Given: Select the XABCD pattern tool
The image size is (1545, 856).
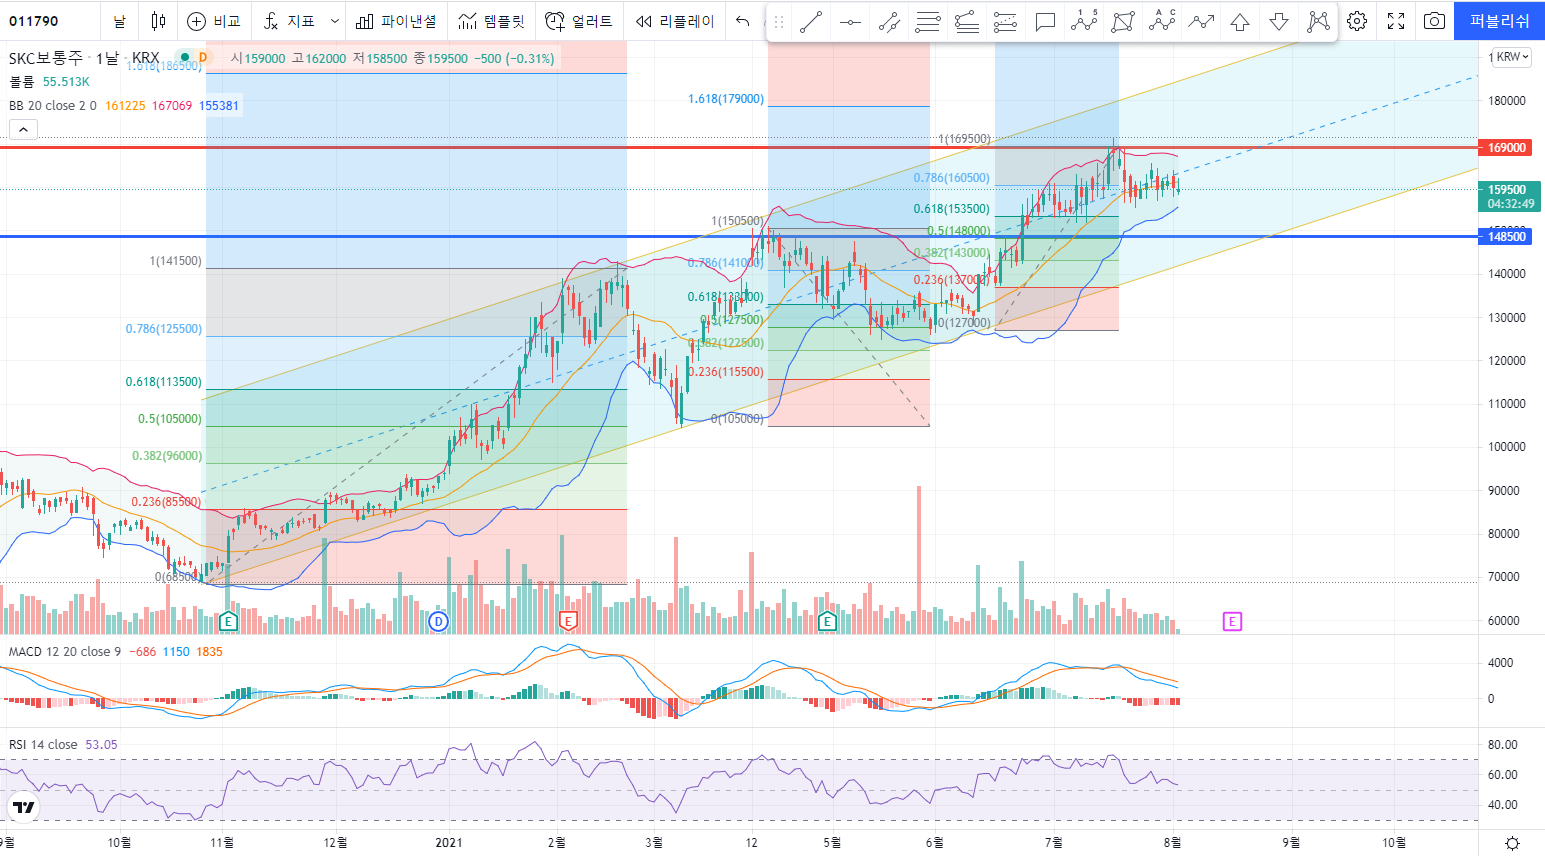Looking at the screenshot, I should click(1123, 22).
